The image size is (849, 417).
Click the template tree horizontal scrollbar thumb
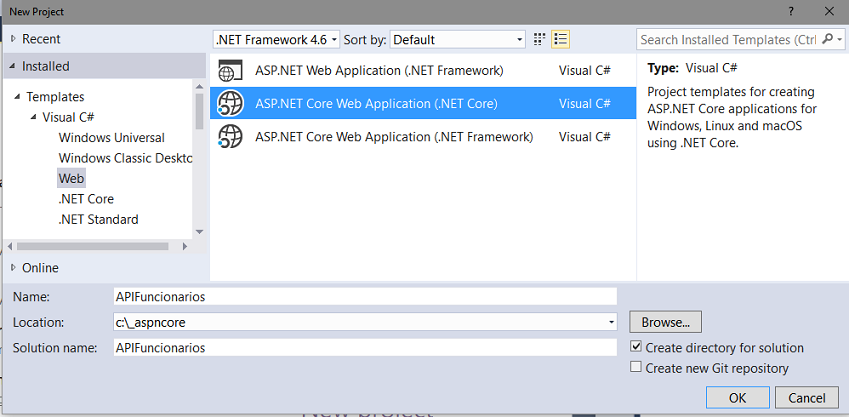pyautogui.click(x=92, y=246)
